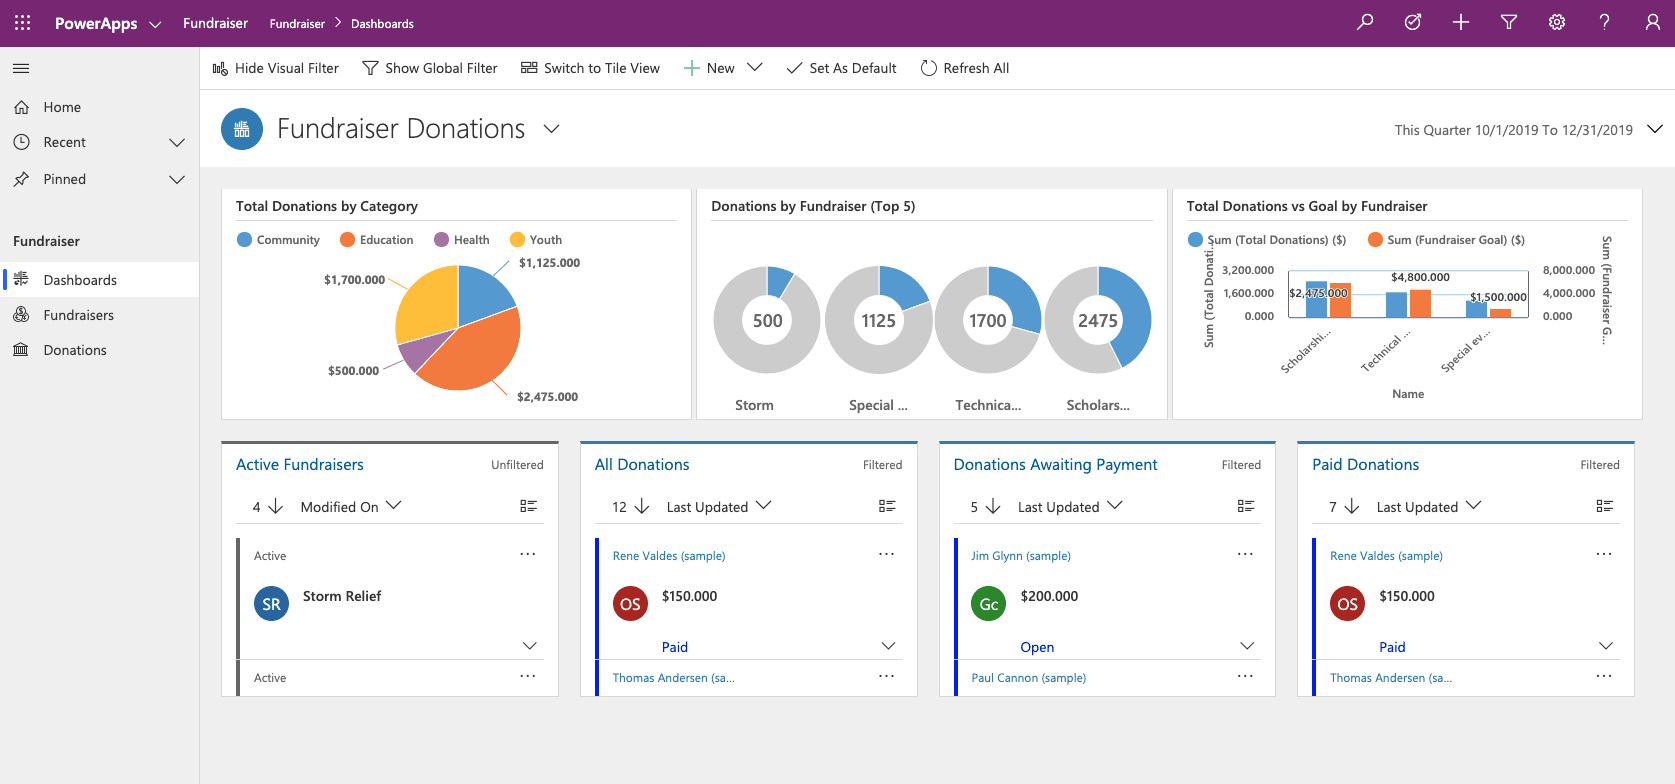Click the Education legend color swatch
This screenshot has height=784, width=1675.
coord(348,240)
